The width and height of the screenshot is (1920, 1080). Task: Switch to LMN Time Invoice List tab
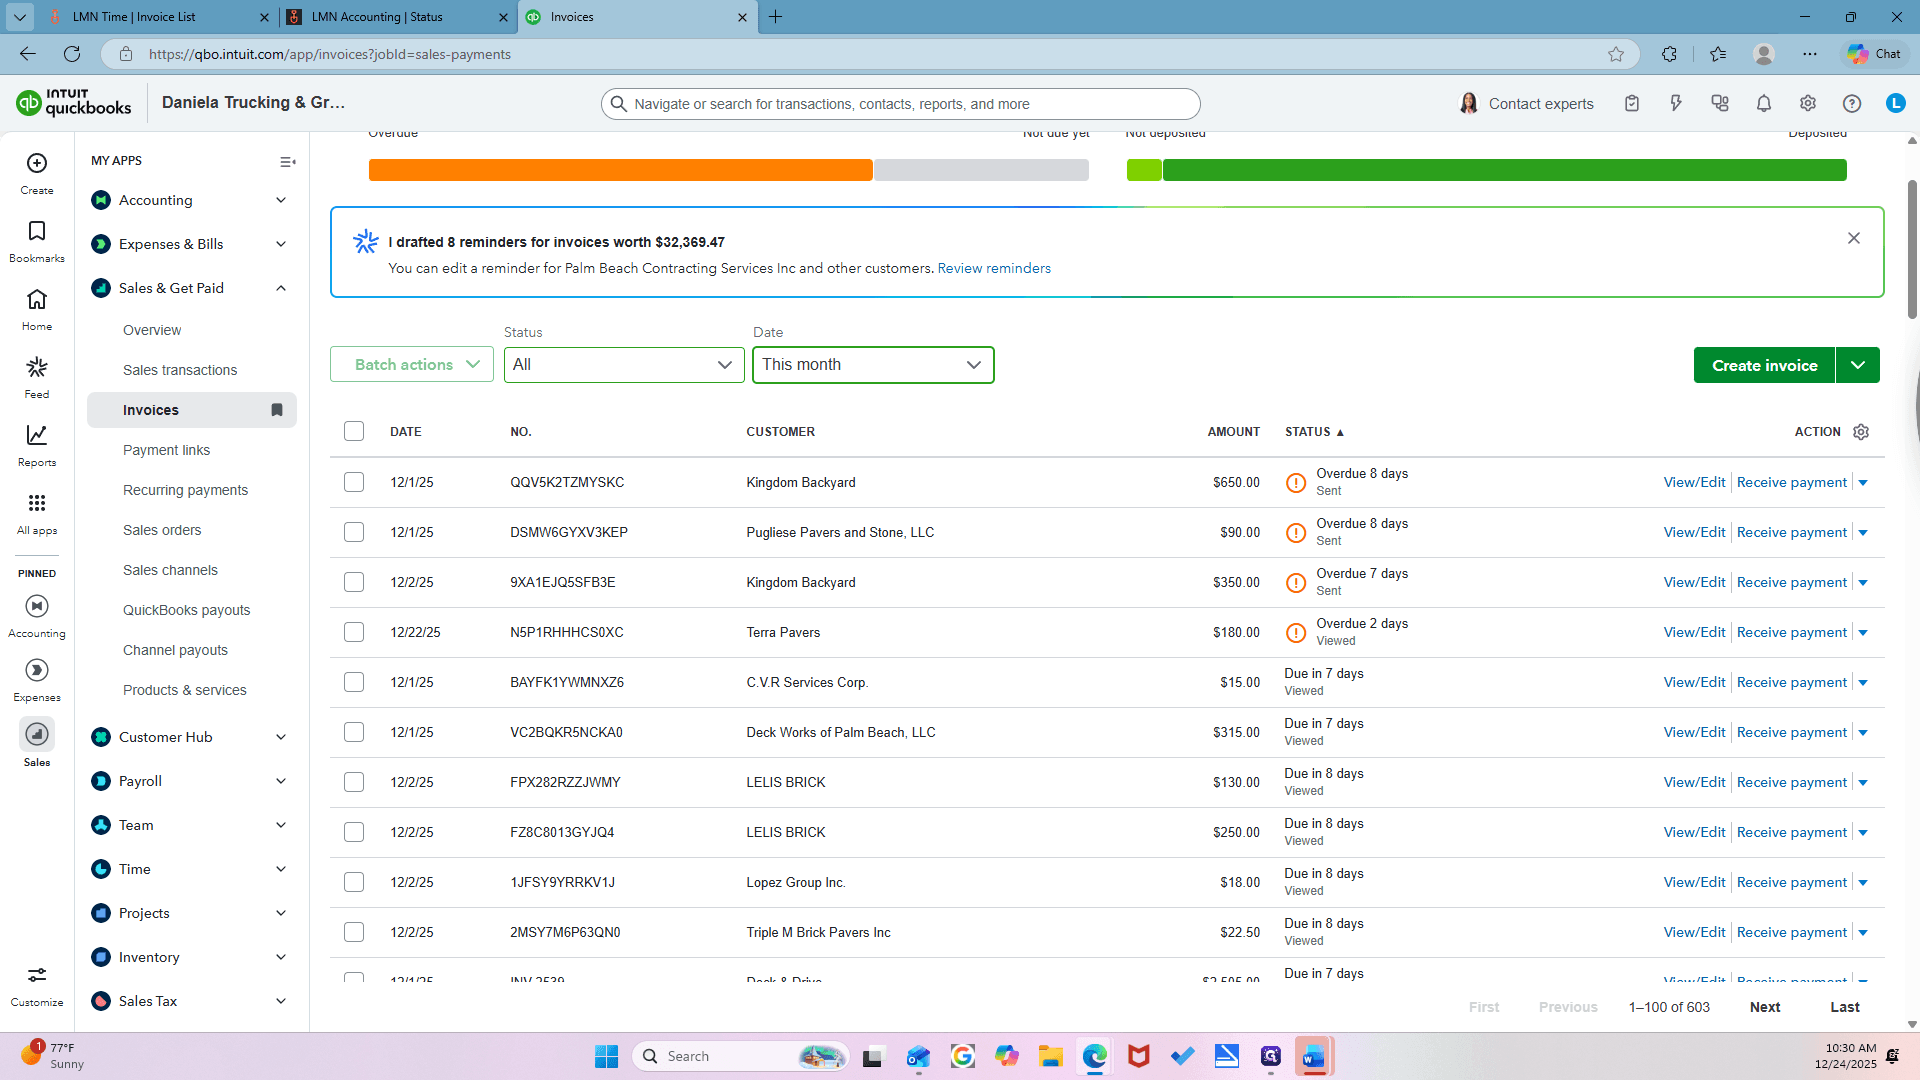click(158, 17)
